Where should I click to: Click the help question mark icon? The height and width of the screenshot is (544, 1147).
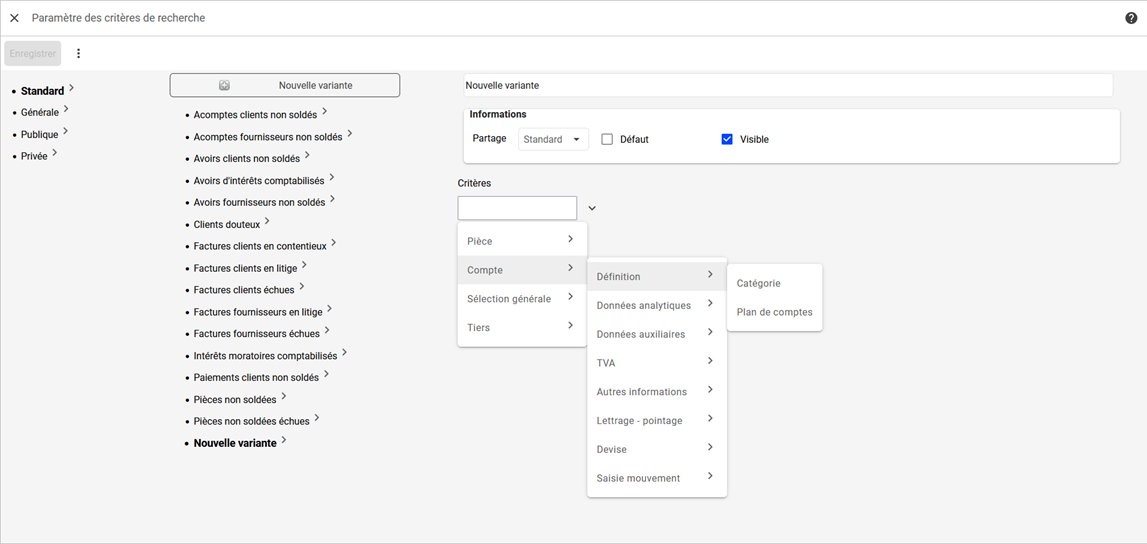coord(1131,18)
